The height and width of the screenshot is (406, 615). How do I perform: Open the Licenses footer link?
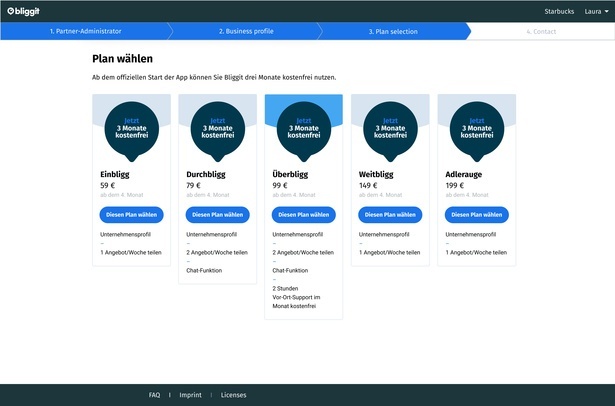(233, 395)
